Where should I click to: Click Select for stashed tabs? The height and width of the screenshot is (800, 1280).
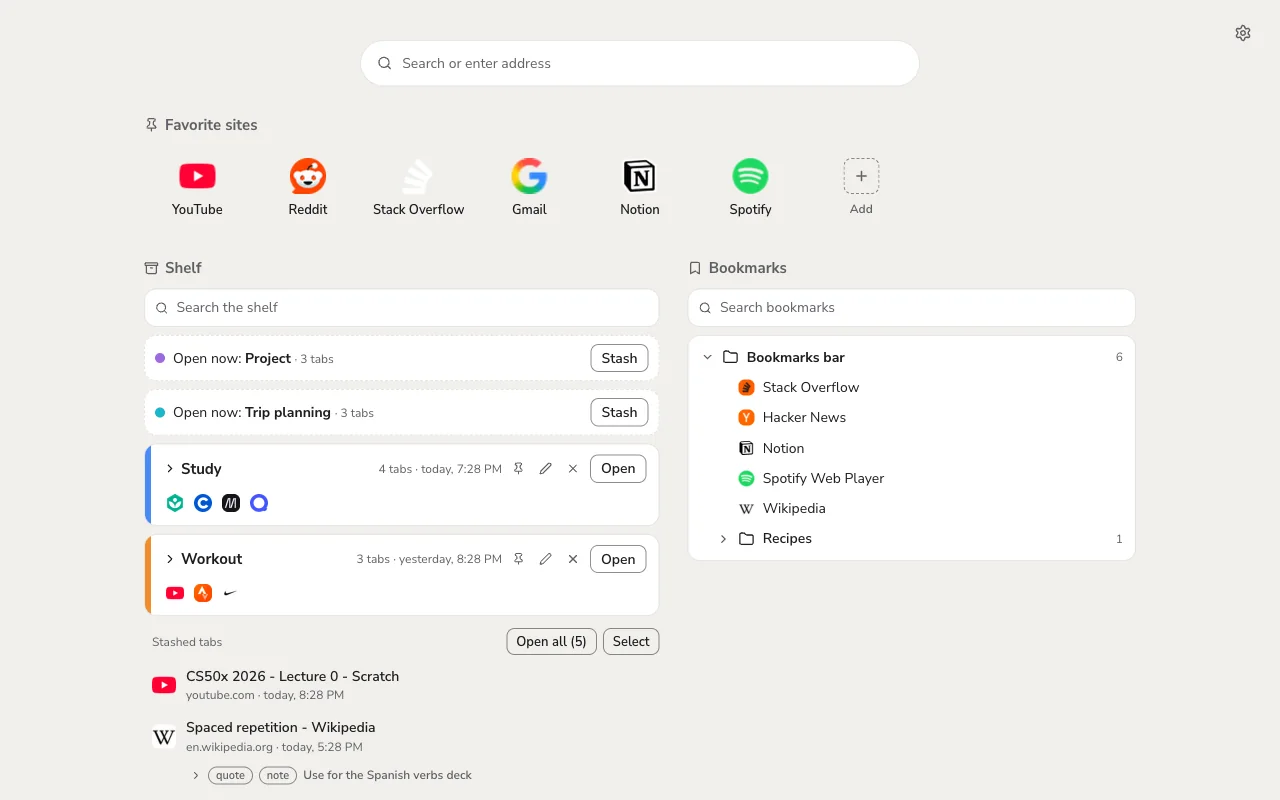coord(631,641)
